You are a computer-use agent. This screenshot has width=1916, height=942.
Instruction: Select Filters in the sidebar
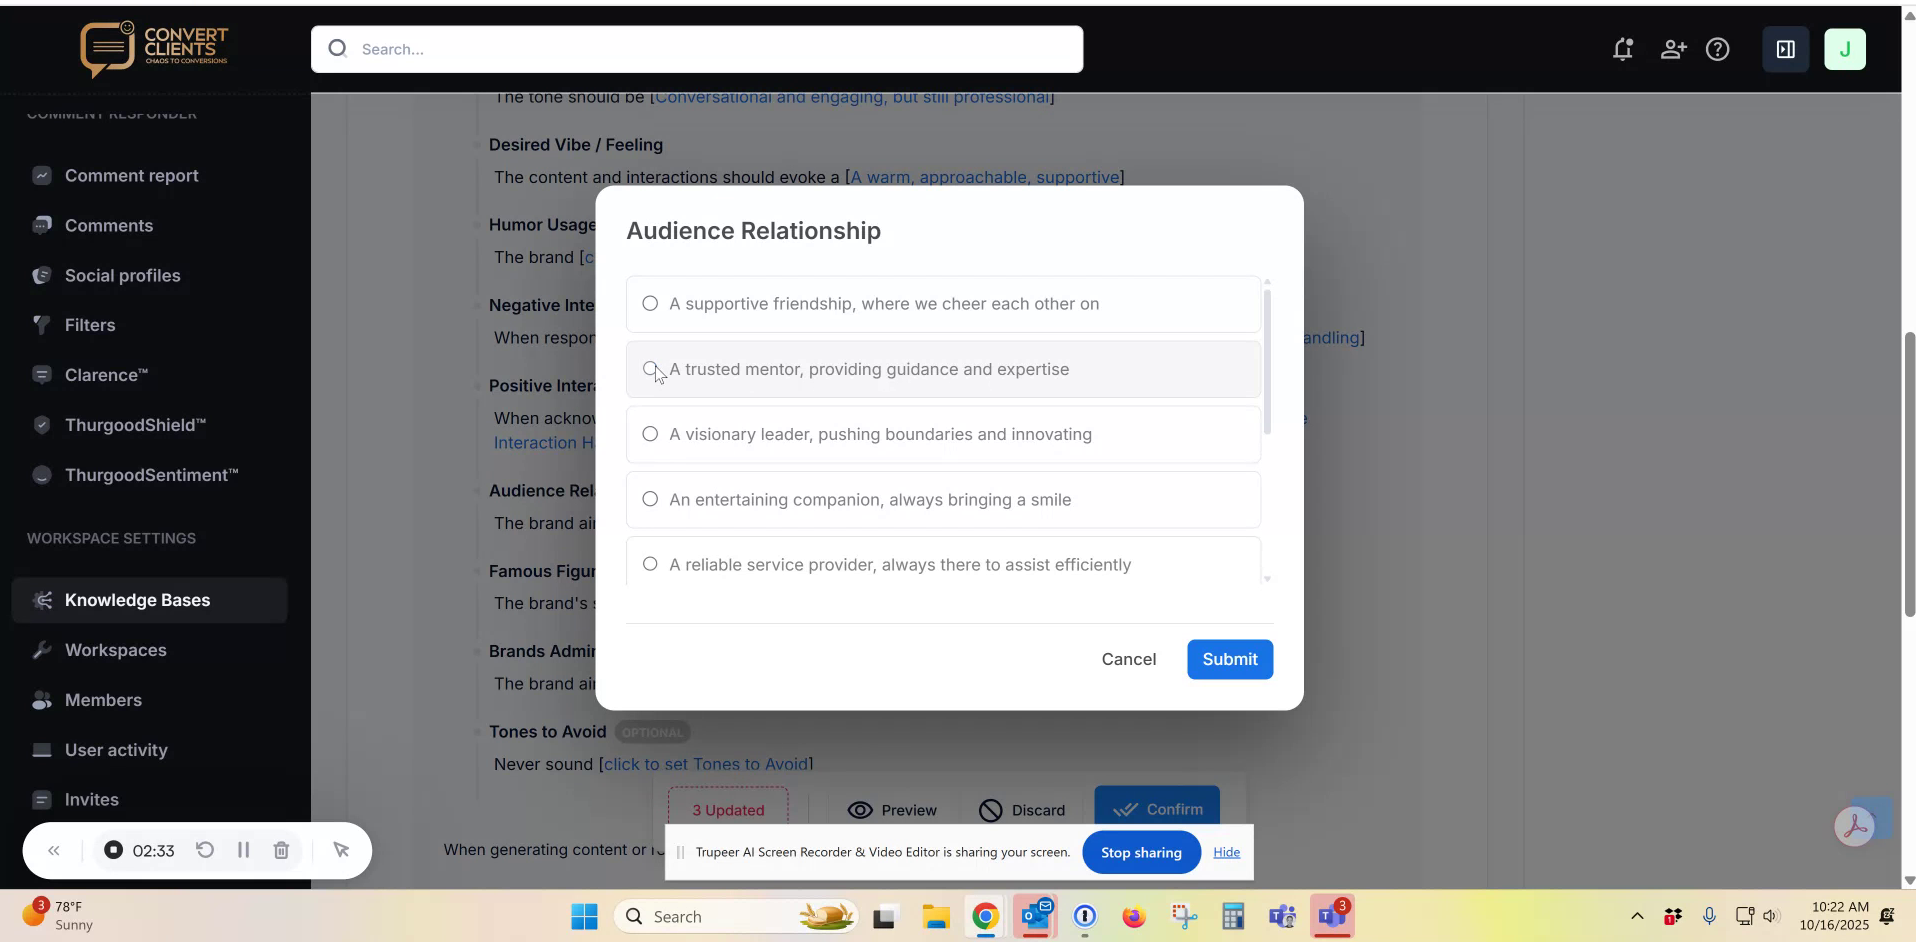pos(90,325)
